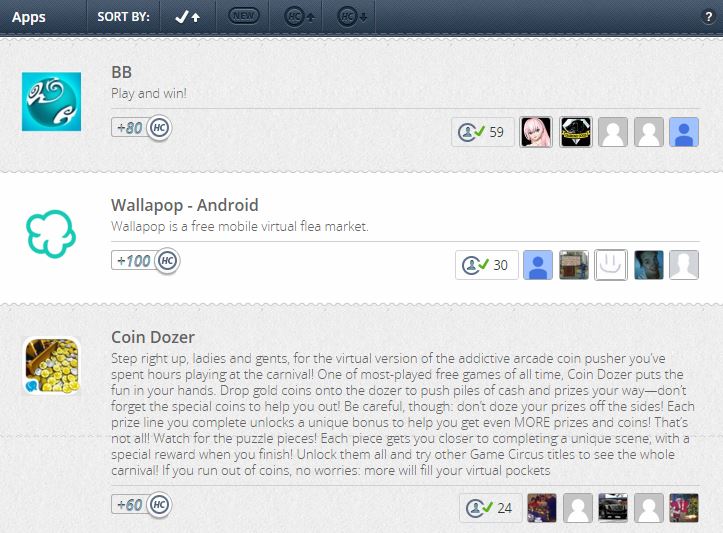View the 30 users who completed Wallapop
The width and height of the screenshot is (723, 533).
pos(486,265)
